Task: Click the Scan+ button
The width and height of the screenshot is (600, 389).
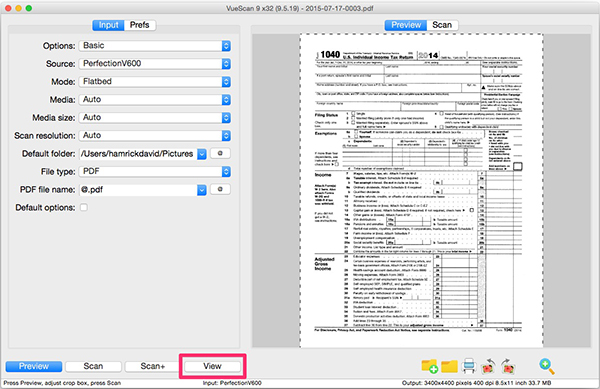Action: click(x=153, y=366)
